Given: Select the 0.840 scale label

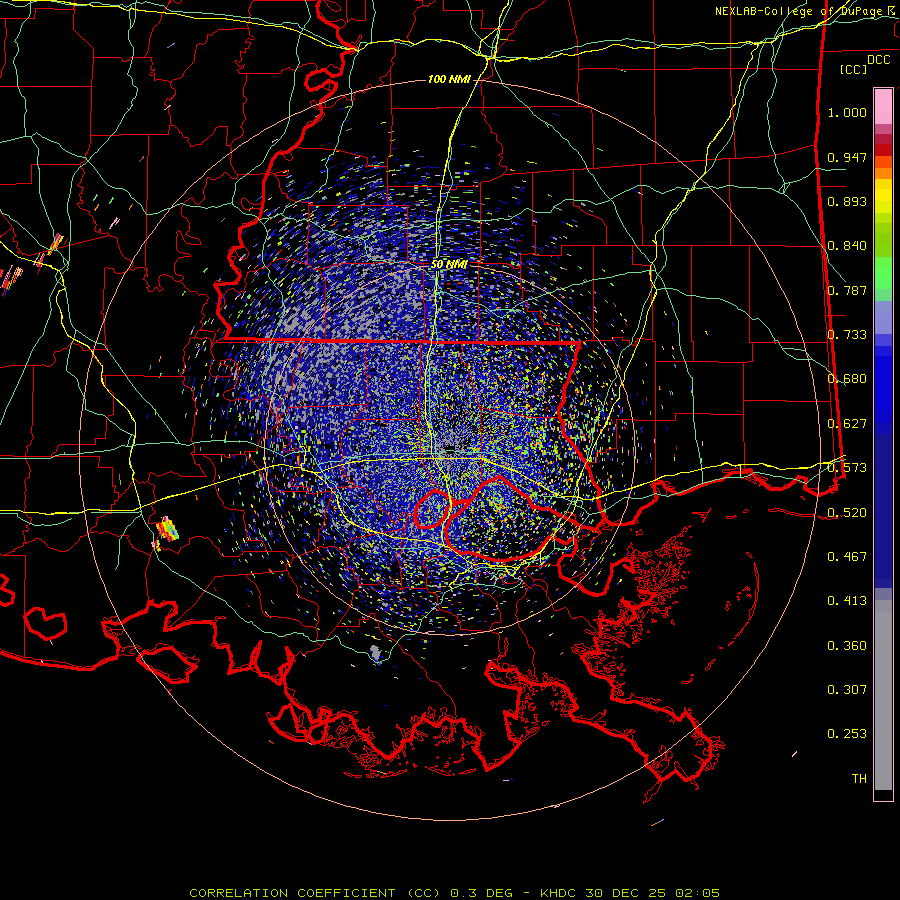Looking at the screenshot, I should 847,246.
